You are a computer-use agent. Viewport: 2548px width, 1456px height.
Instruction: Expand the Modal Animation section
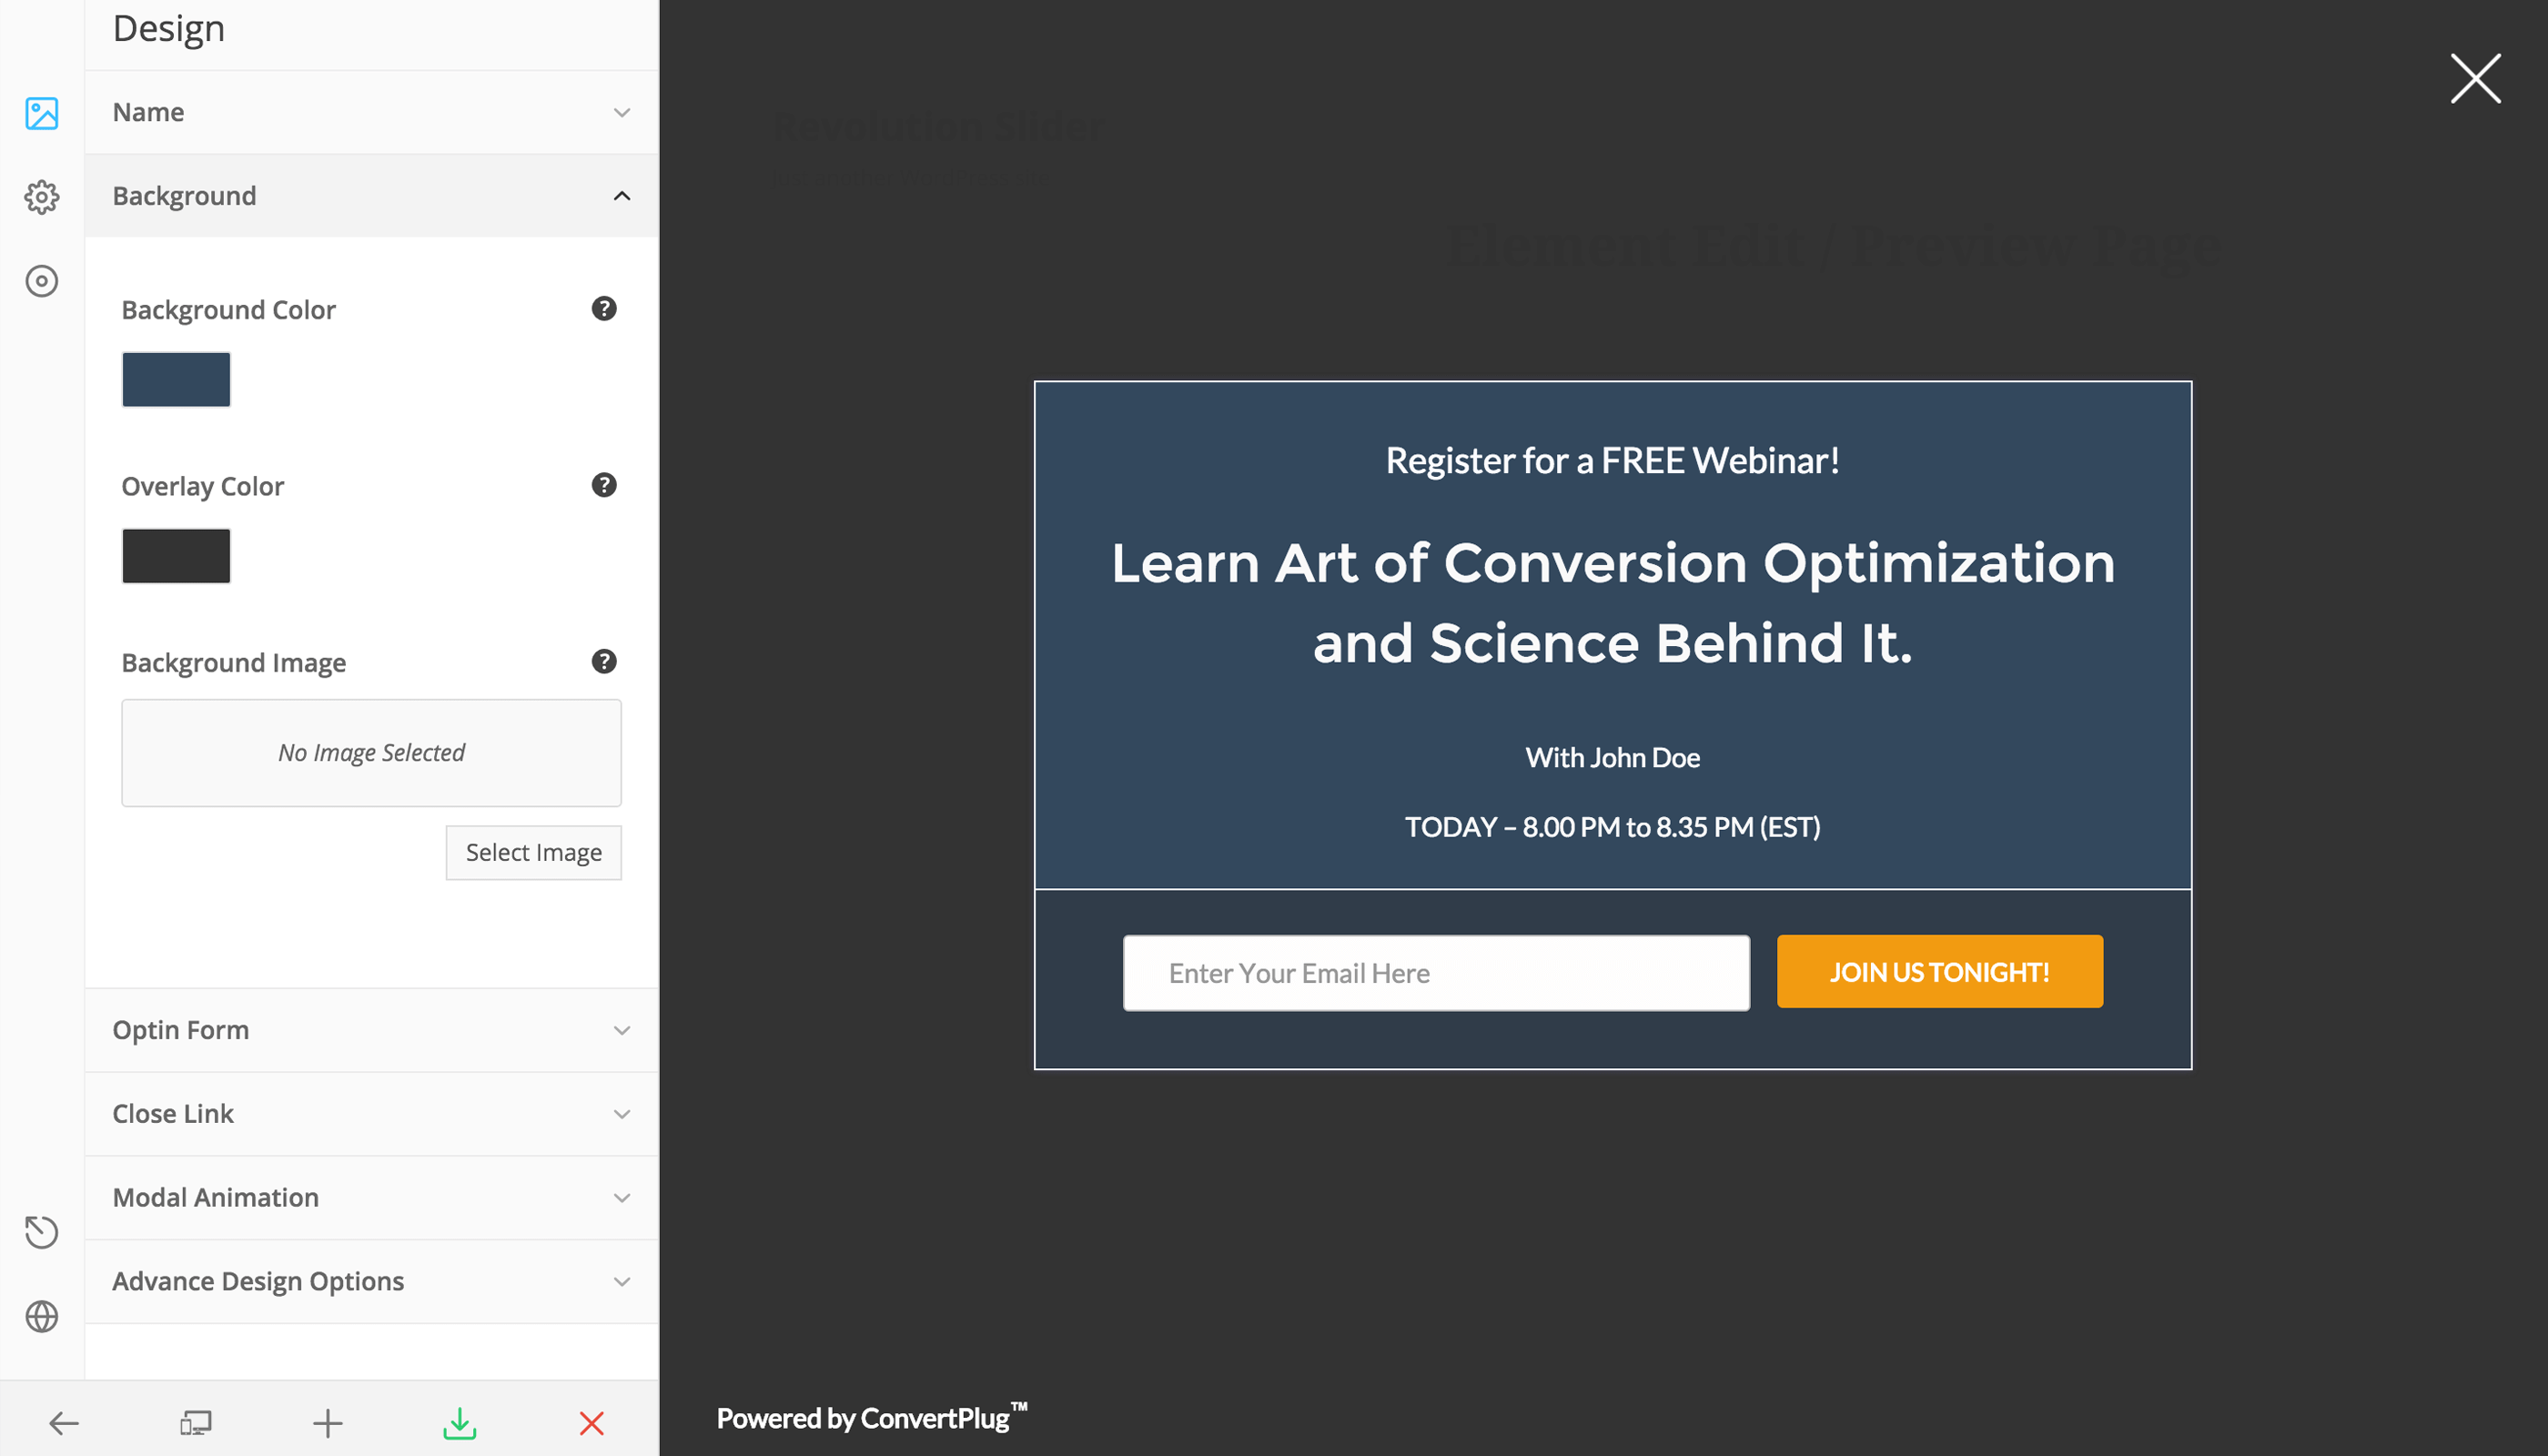point(368,1197)
